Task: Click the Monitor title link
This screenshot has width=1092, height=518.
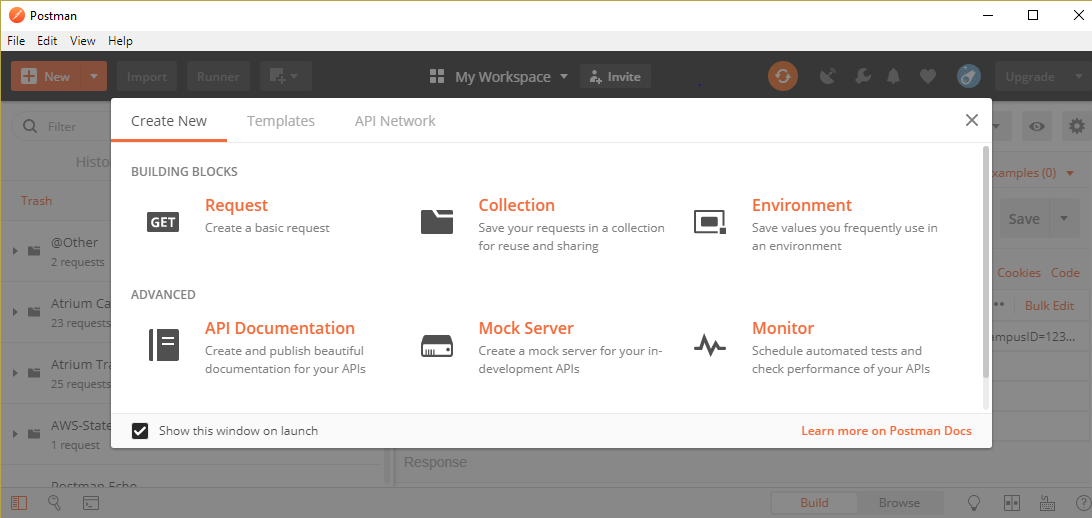Action: [x=783, y=328]
